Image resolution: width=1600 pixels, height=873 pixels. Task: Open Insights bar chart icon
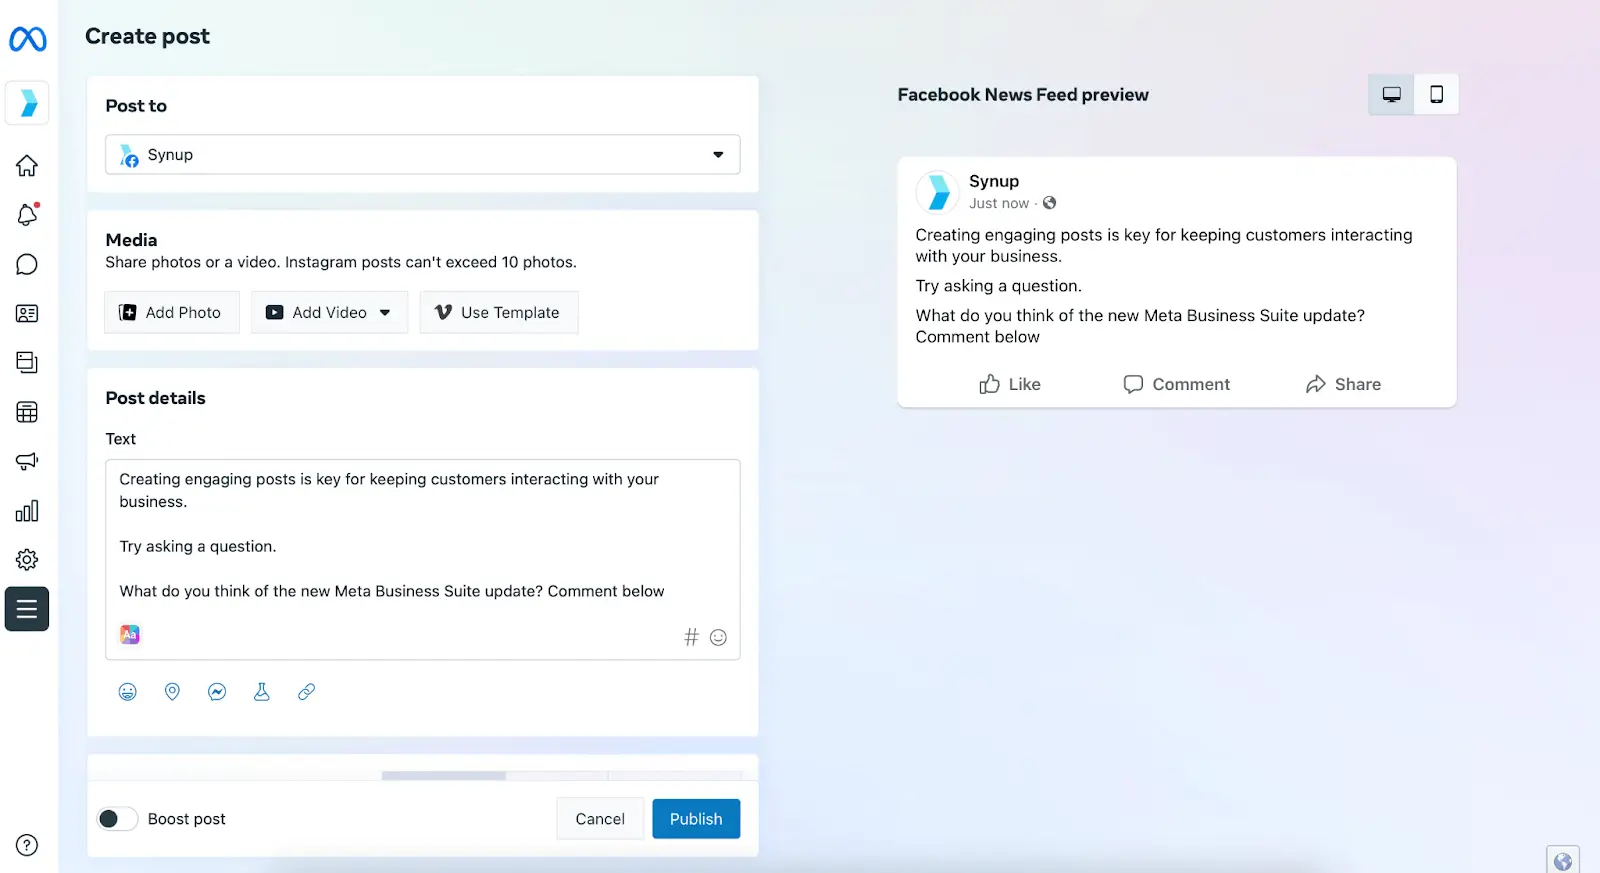coord(27,511)
